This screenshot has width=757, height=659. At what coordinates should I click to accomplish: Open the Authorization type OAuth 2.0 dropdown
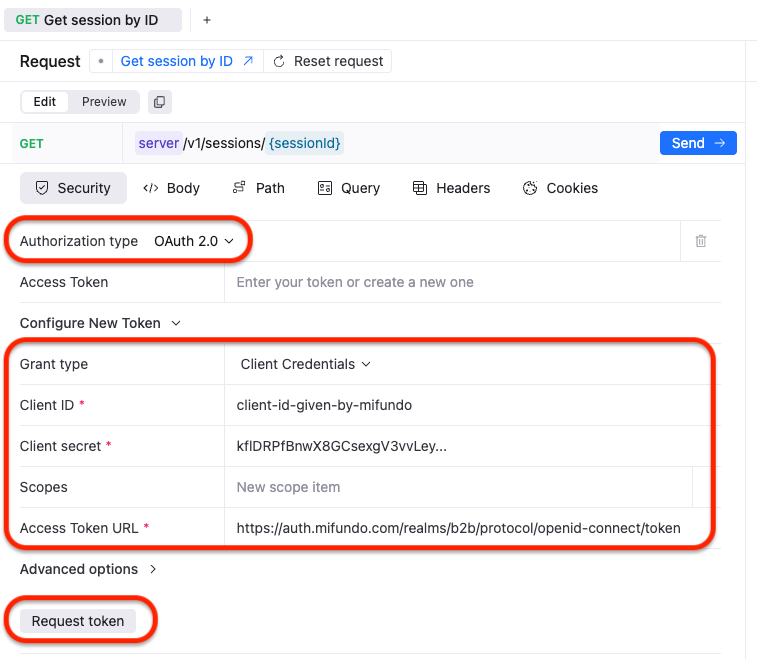194,241
